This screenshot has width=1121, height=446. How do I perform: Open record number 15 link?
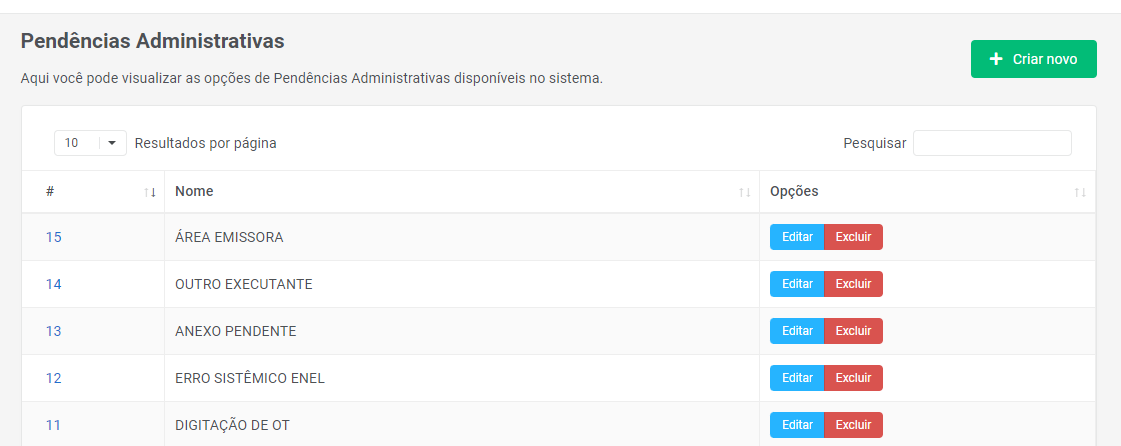coord(54,237)
